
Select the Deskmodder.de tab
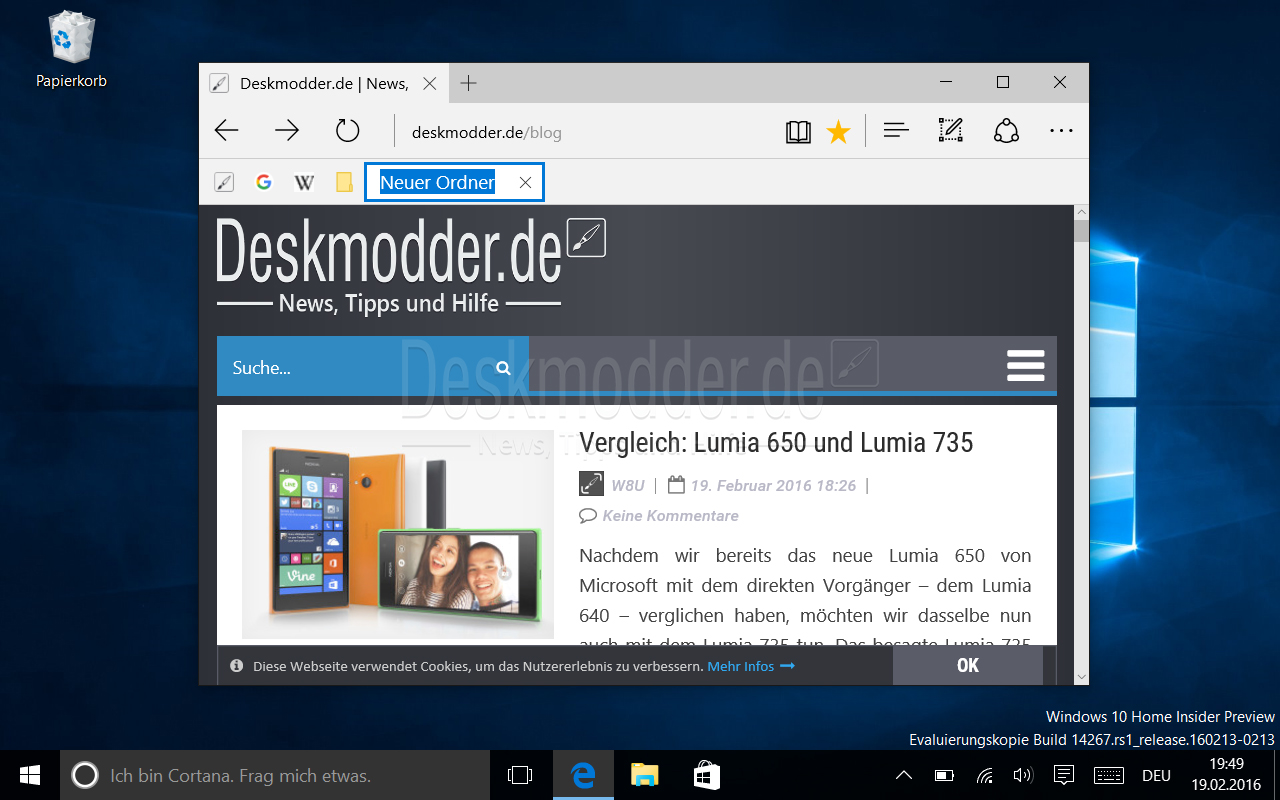click(x=324, y=84)
